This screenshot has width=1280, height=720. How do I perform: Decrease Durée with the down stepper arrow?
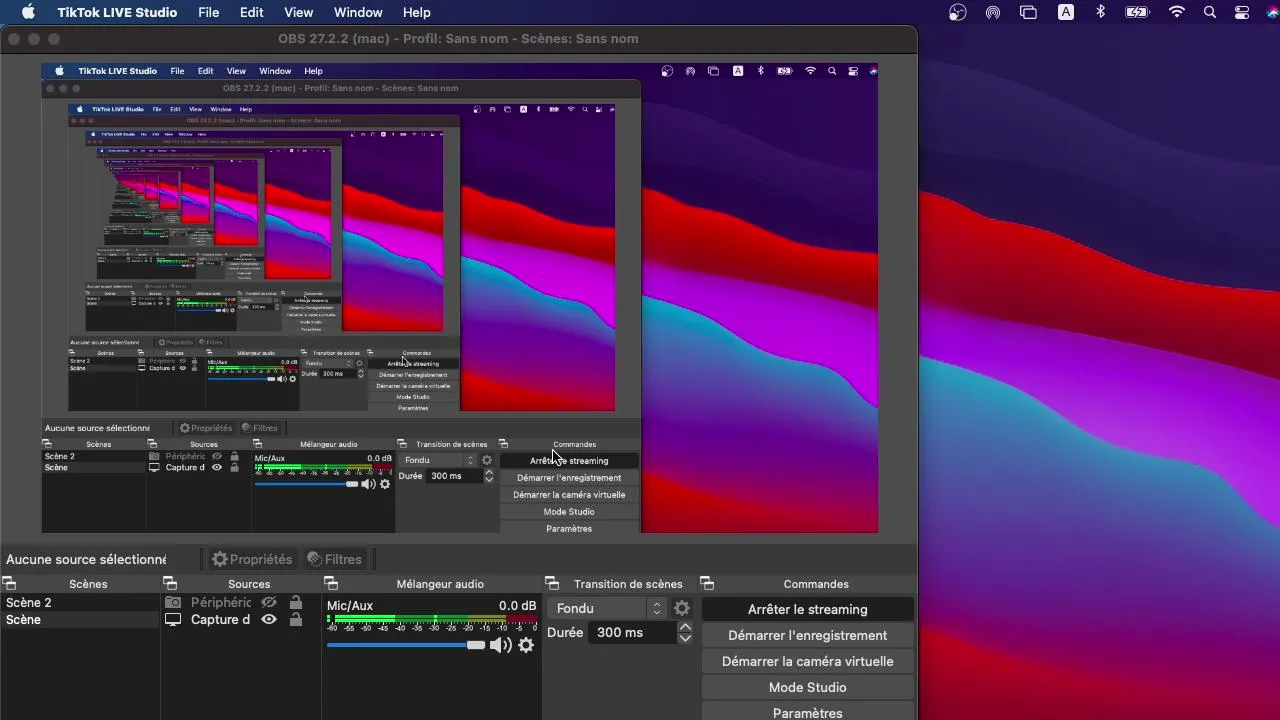[x=685, y=638]
